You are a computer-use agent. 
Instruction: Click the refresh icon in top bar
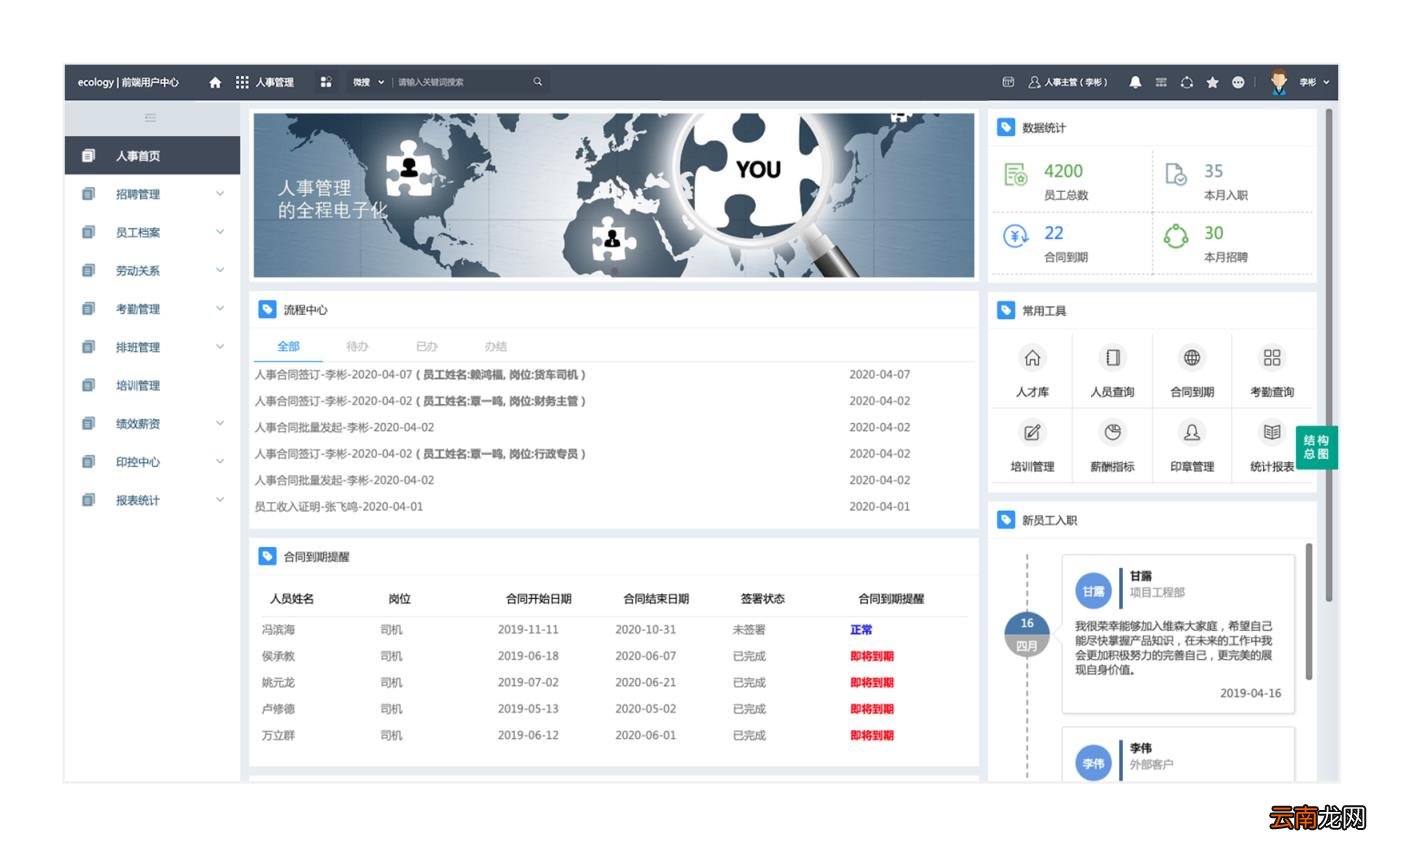click(1187, 82)
